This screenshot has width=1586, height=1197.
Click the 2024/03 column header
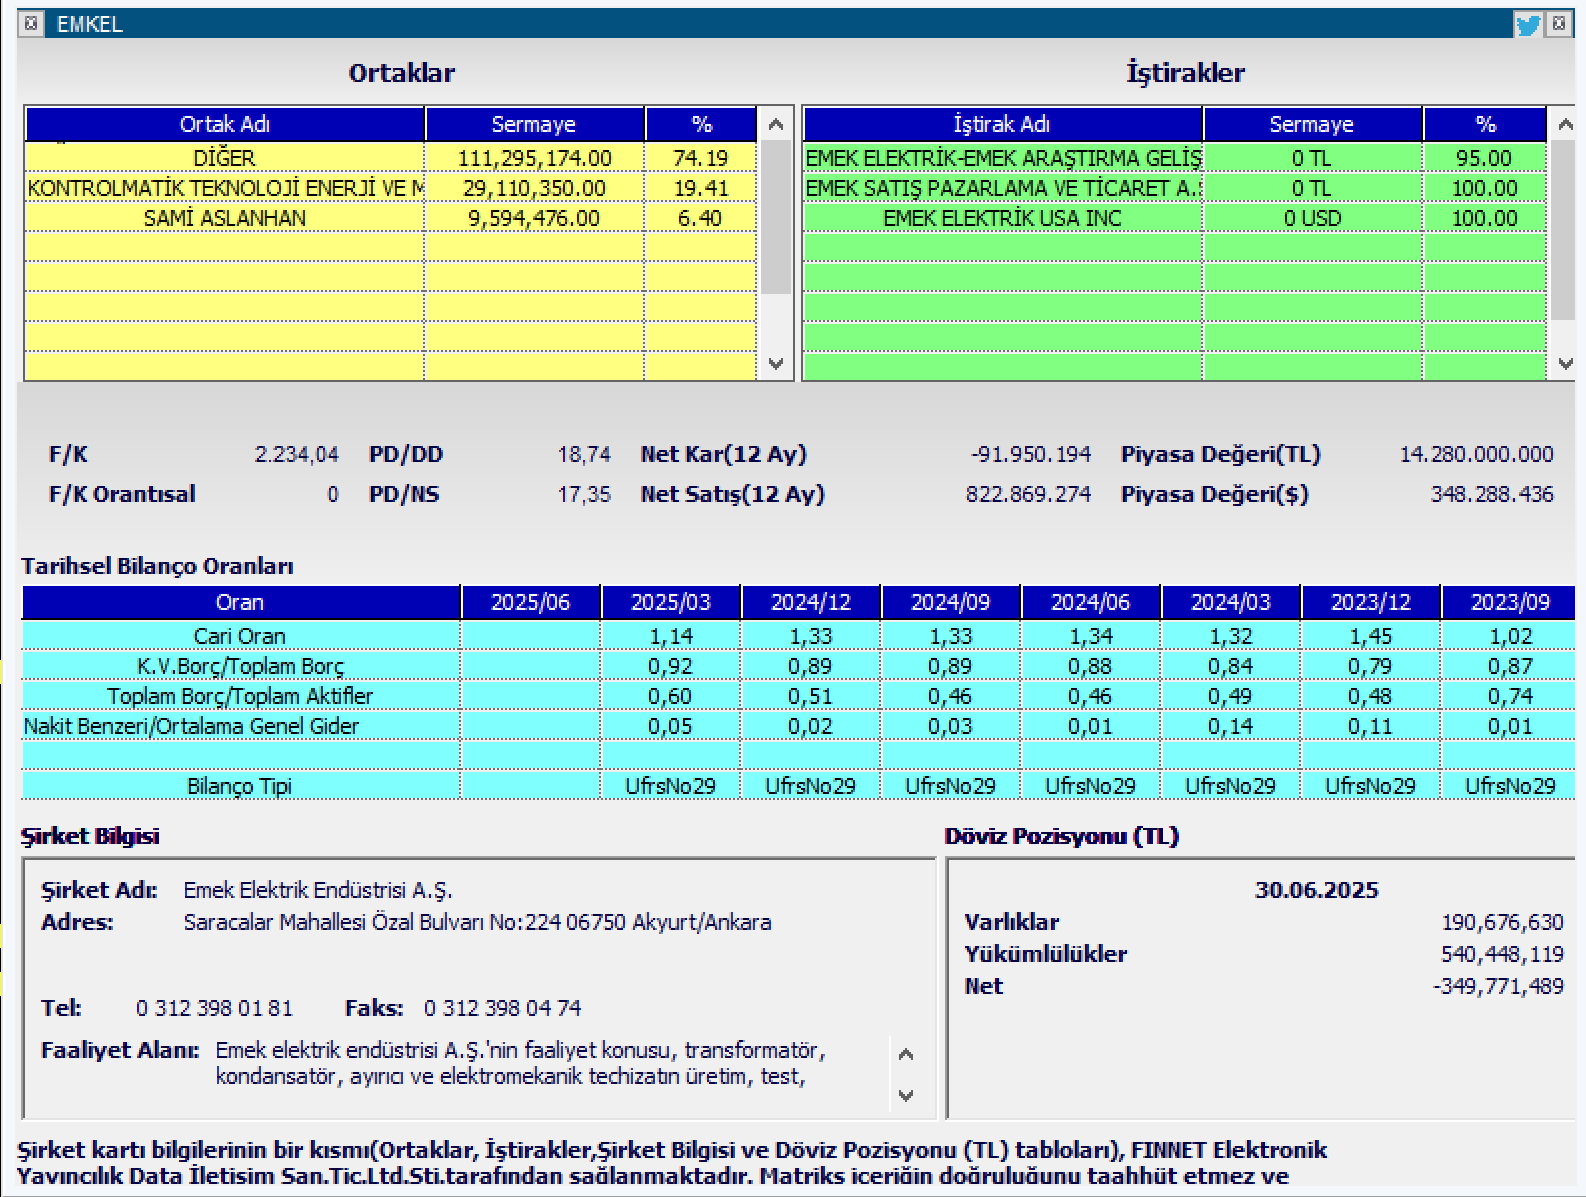(x=1230, y=602)
